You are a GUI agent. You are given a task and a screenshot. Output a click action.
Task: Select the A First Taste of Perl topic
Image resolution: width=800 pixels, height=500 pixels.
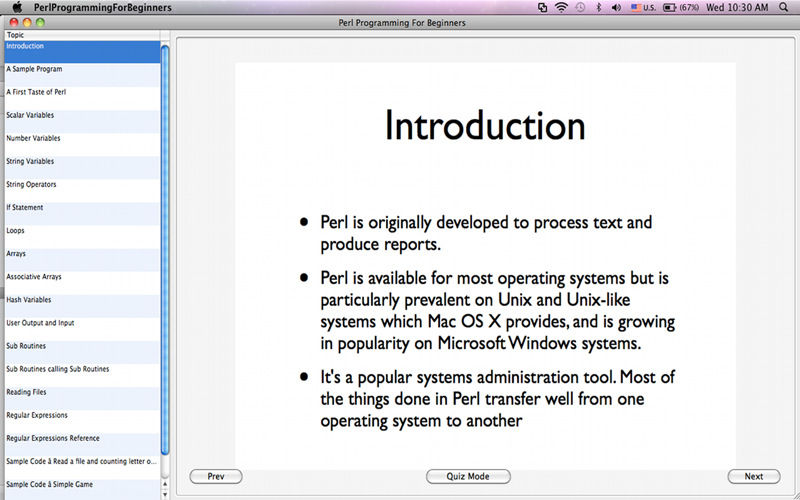82,98
